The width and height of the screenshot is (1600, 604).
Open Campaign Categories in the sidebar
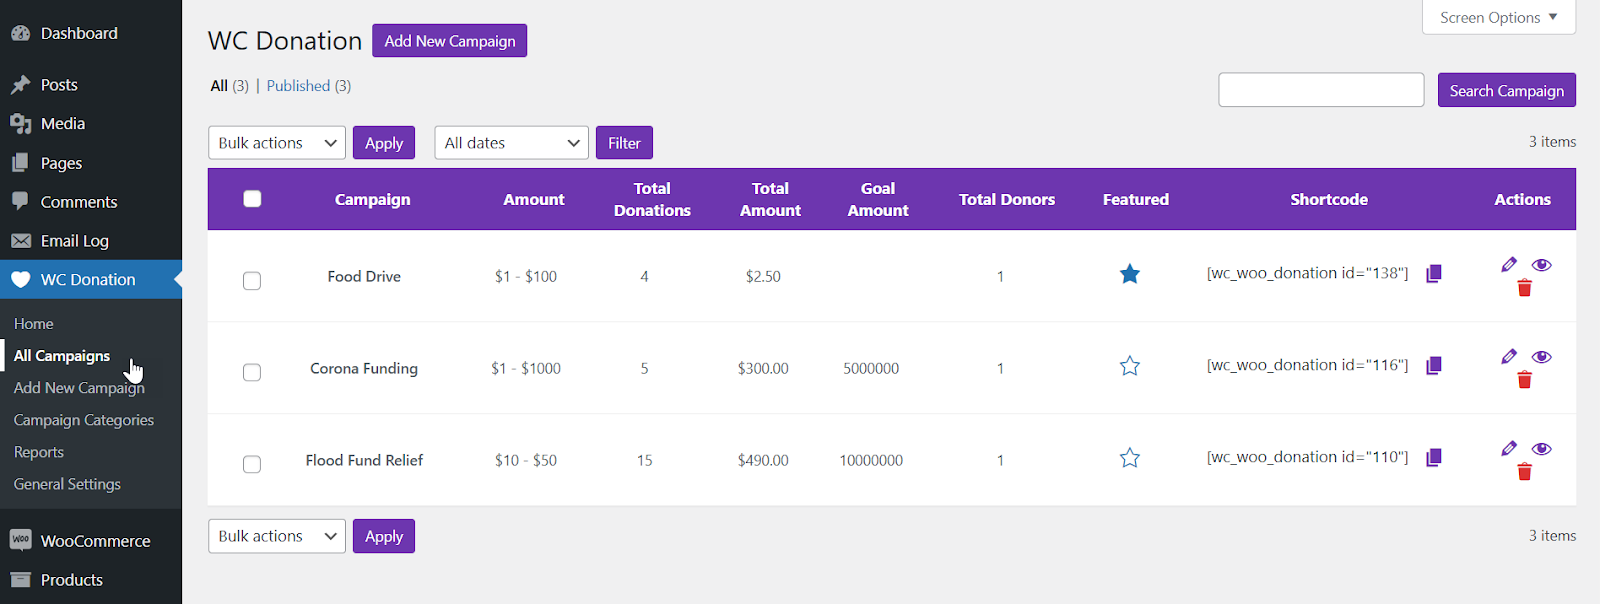pos(84,420)
